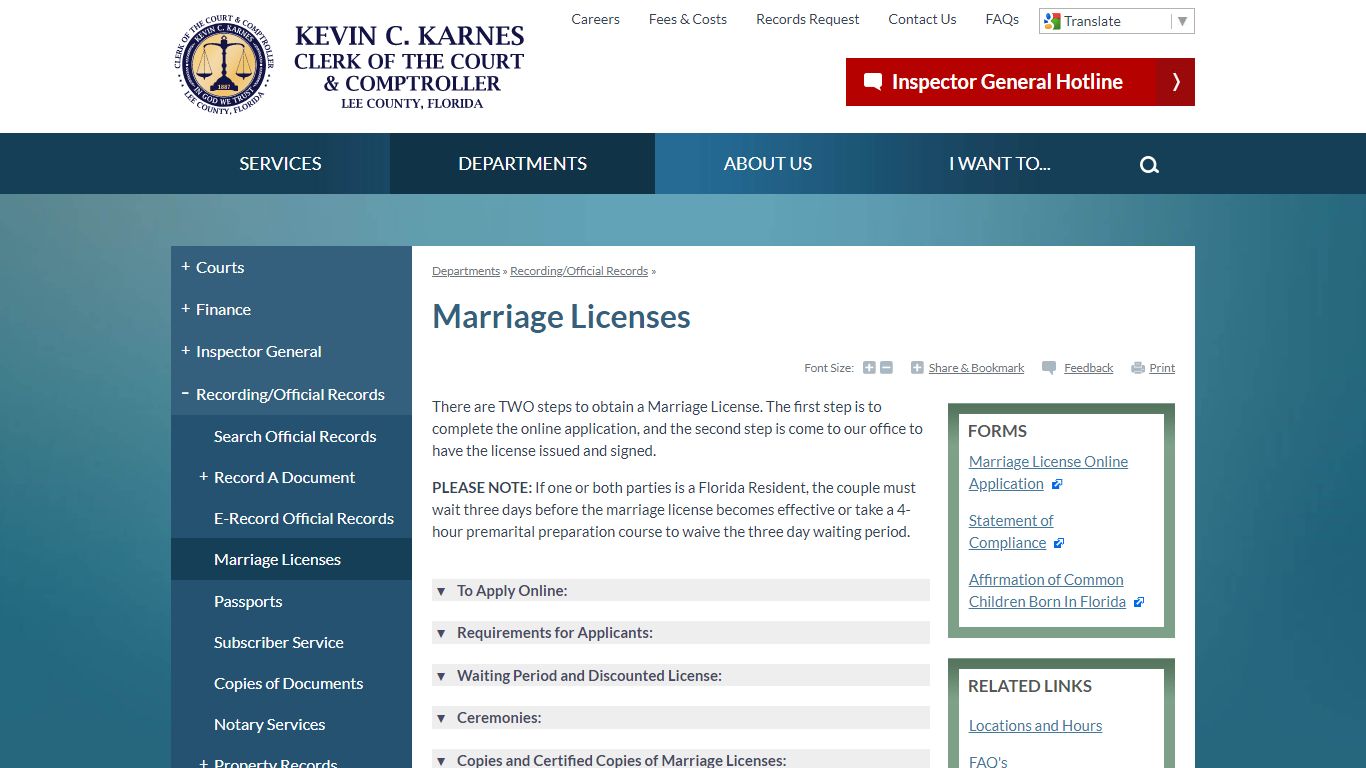Click the Share & Bookmark plus icon
1366x768 pixels.
917,368
